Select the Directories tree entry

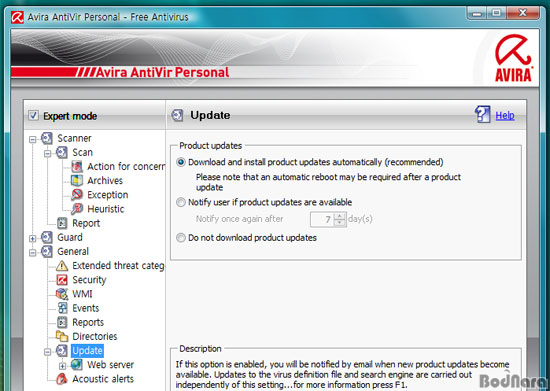coord(95,336)
